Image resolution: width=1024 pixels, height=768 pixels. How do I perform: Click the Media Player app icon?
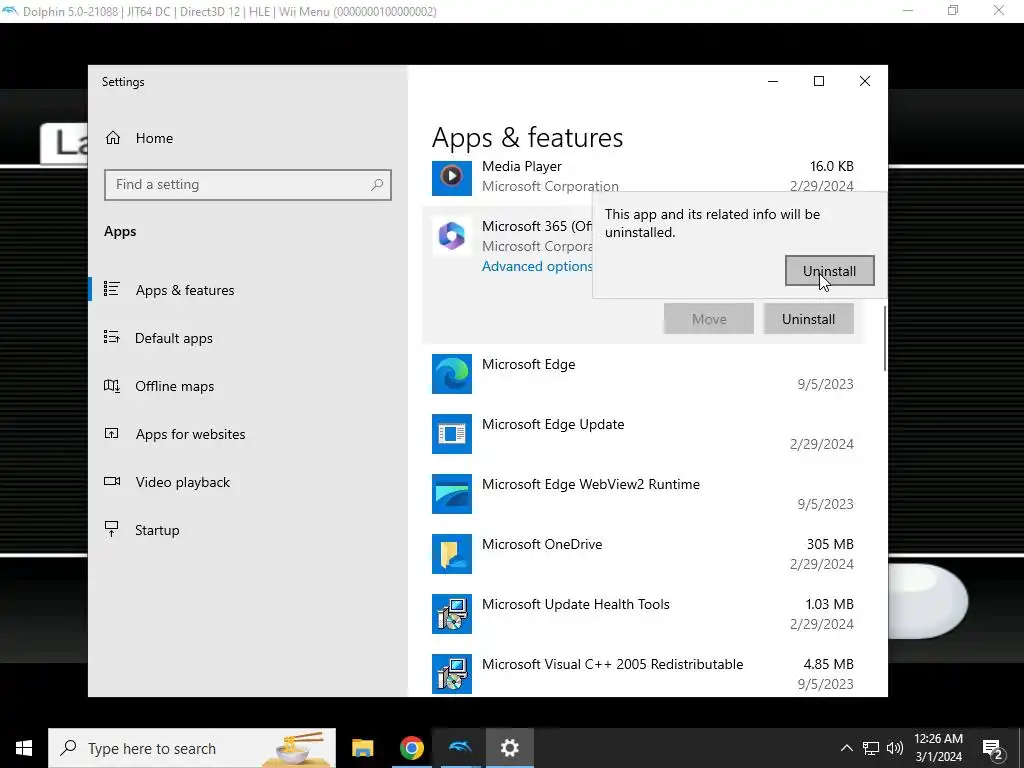(451, 176)
